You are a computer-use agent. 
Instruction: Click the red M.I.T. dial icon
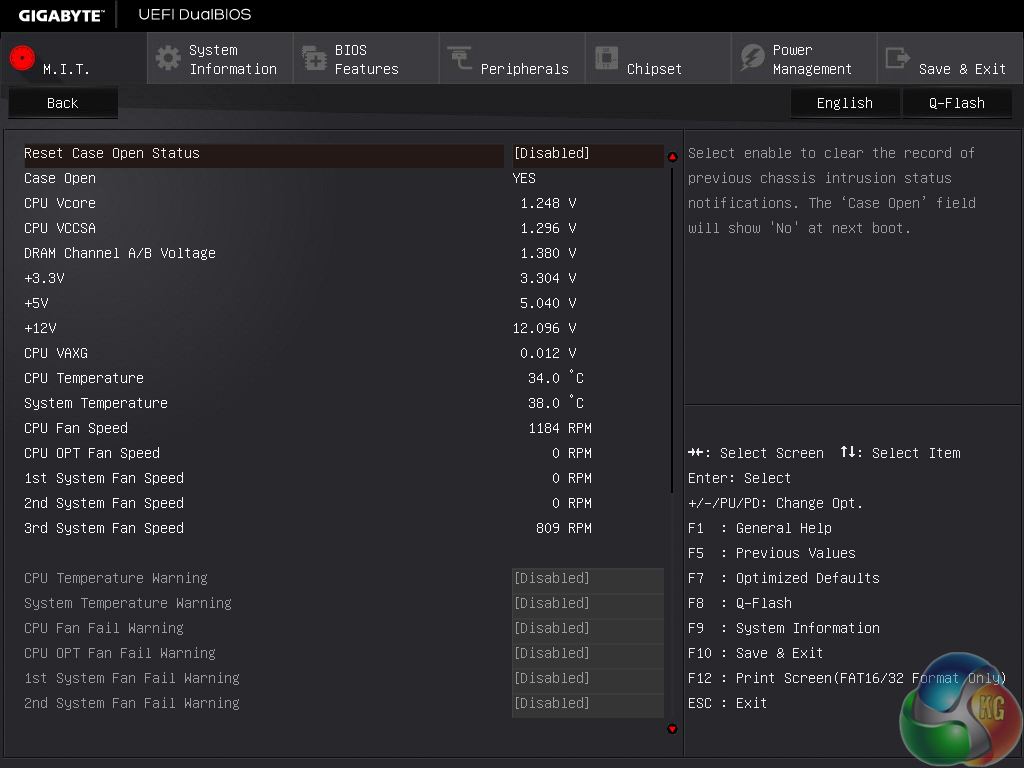click(22, 58)
